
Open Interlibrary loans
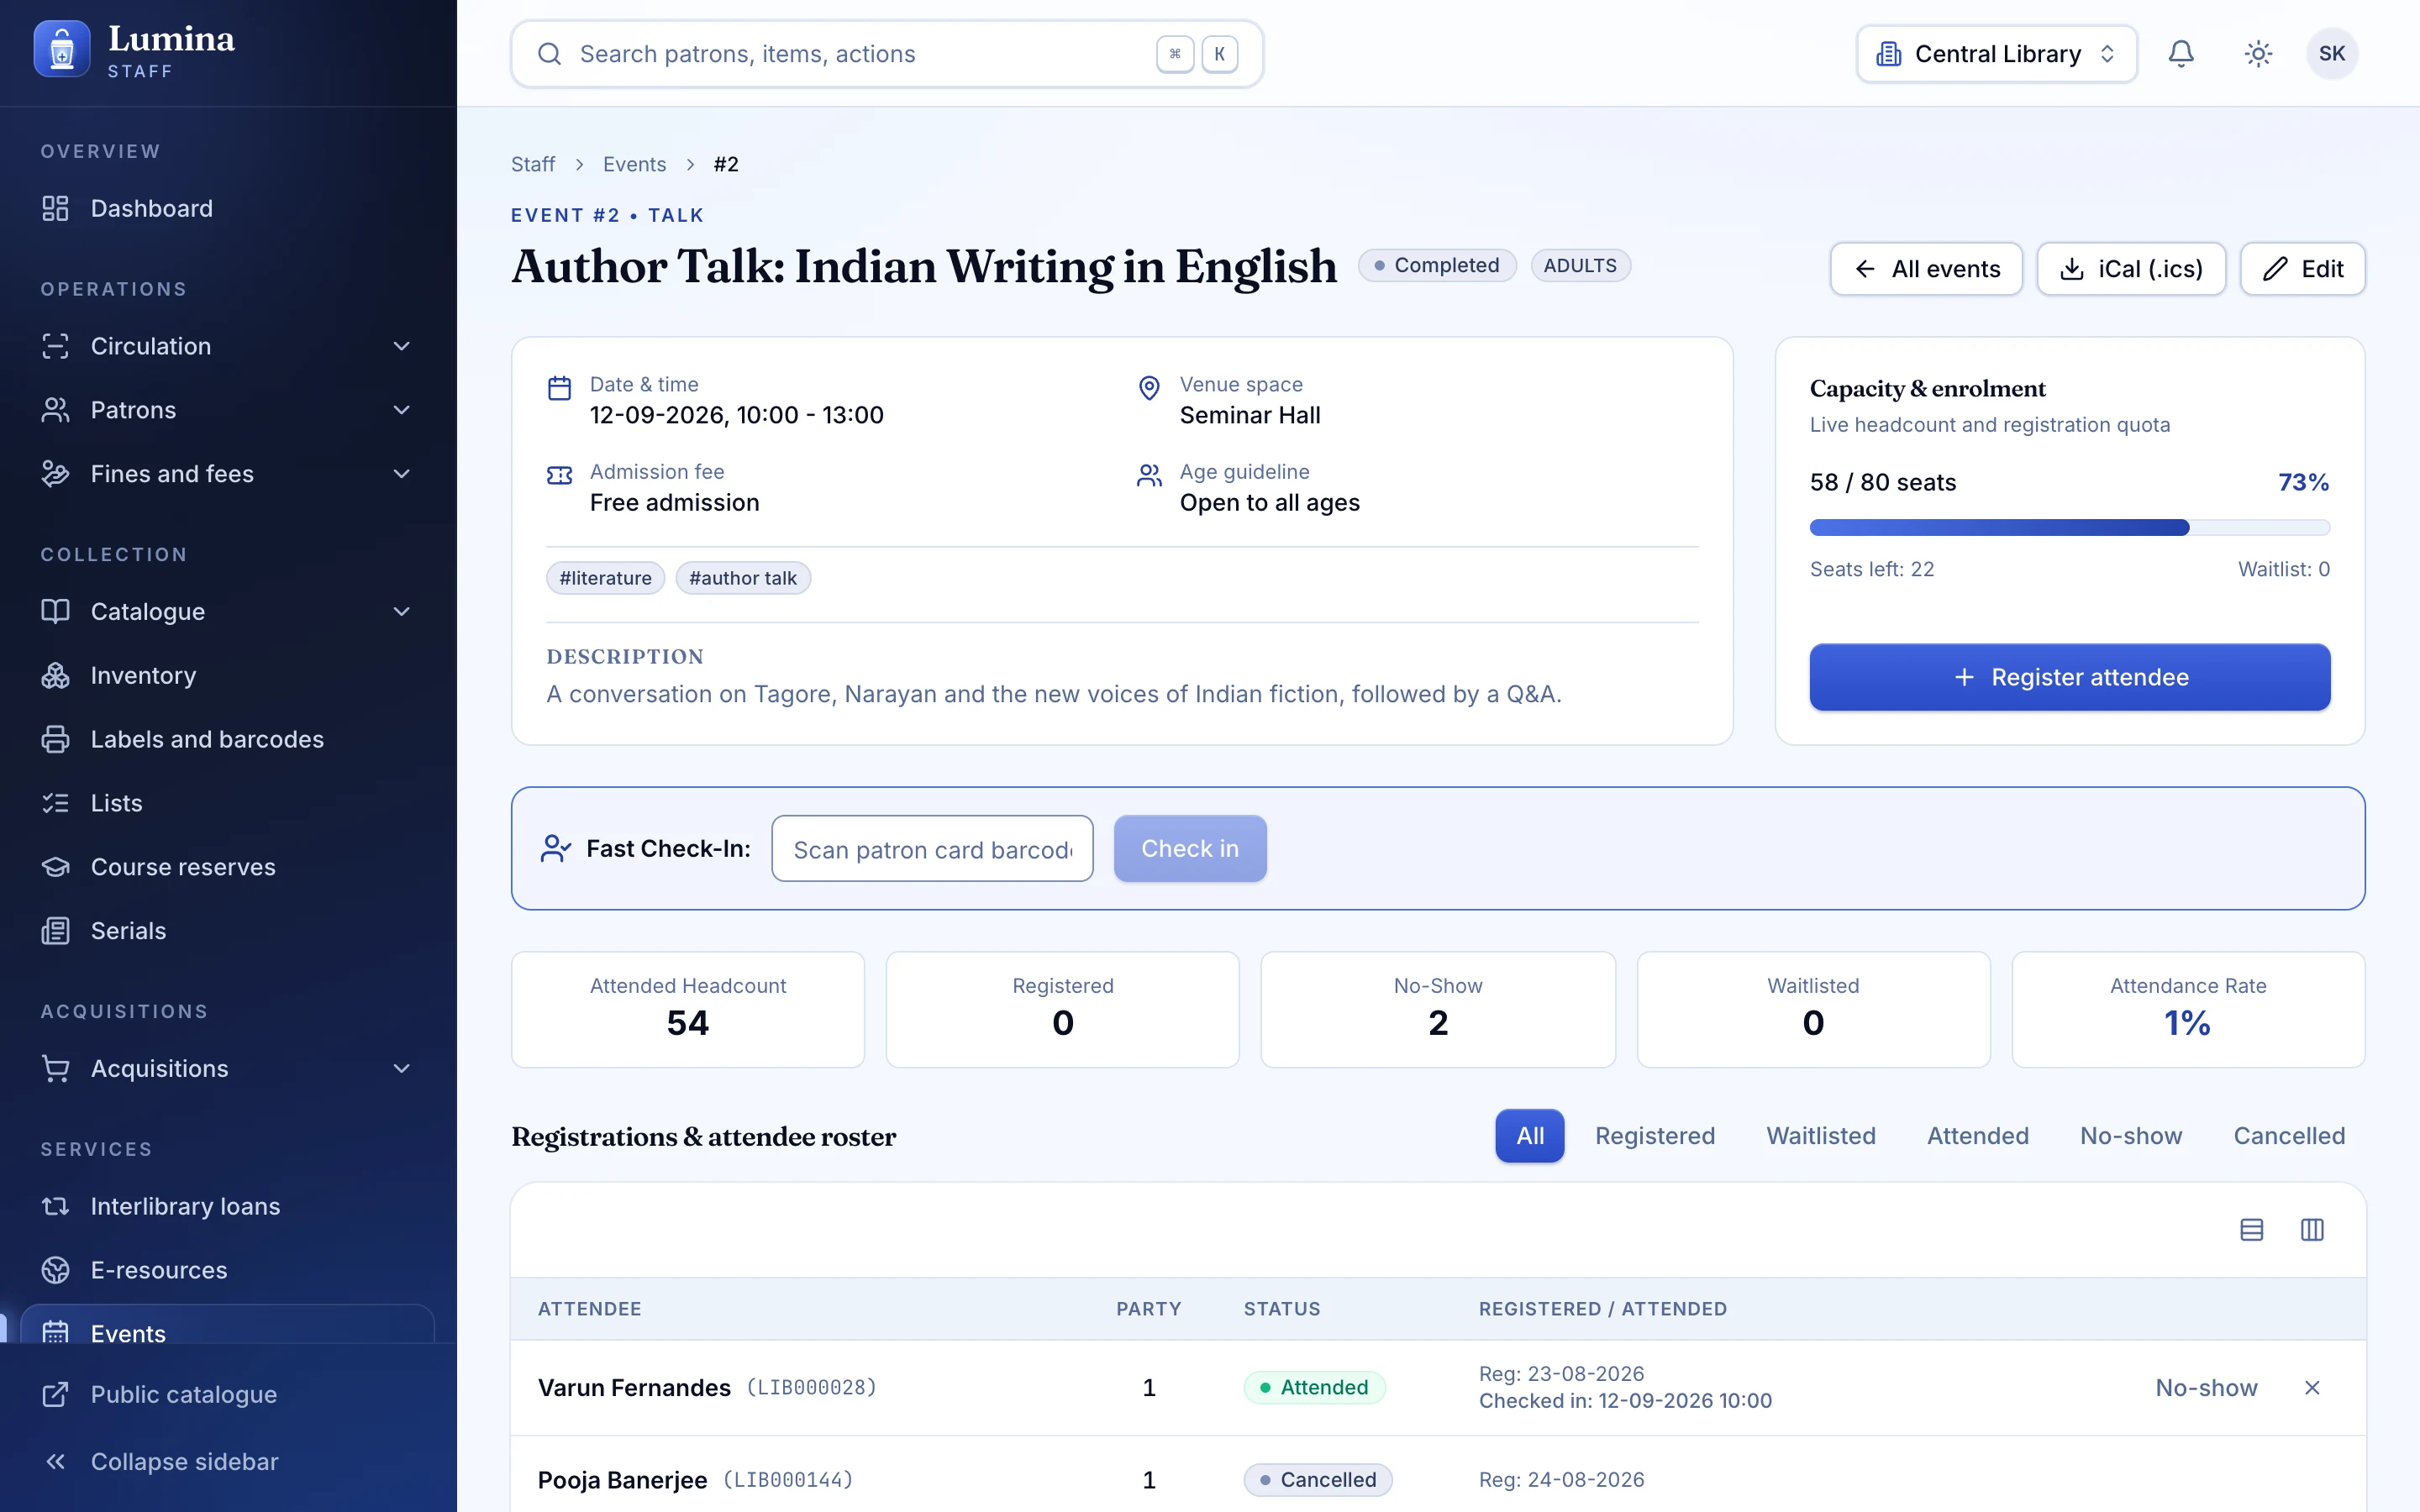(x=228, y=1206)
